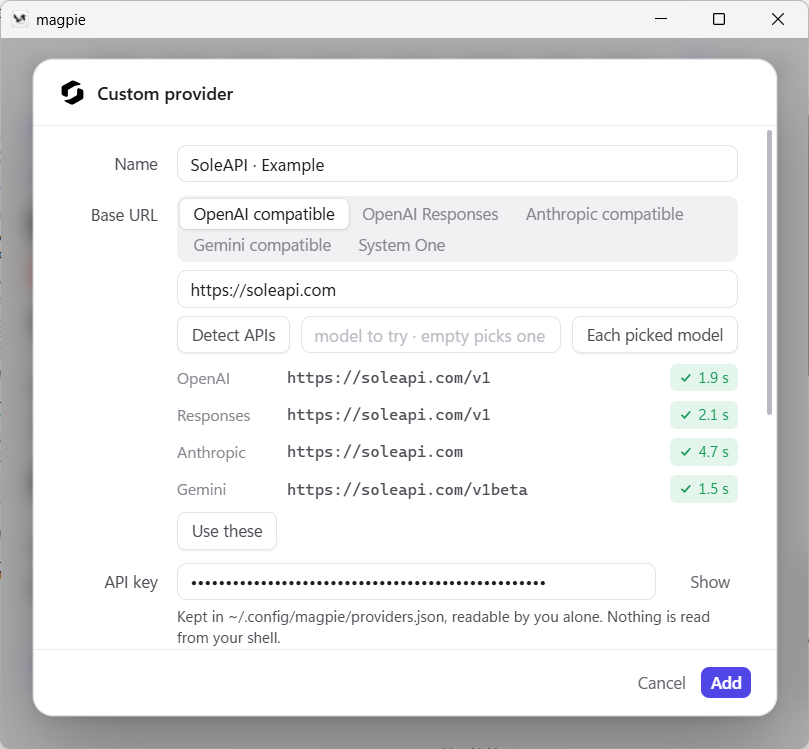Viewport: 809px width, 749px height.
Task: Click the 'Custom provider' heading
Action: 165,94
